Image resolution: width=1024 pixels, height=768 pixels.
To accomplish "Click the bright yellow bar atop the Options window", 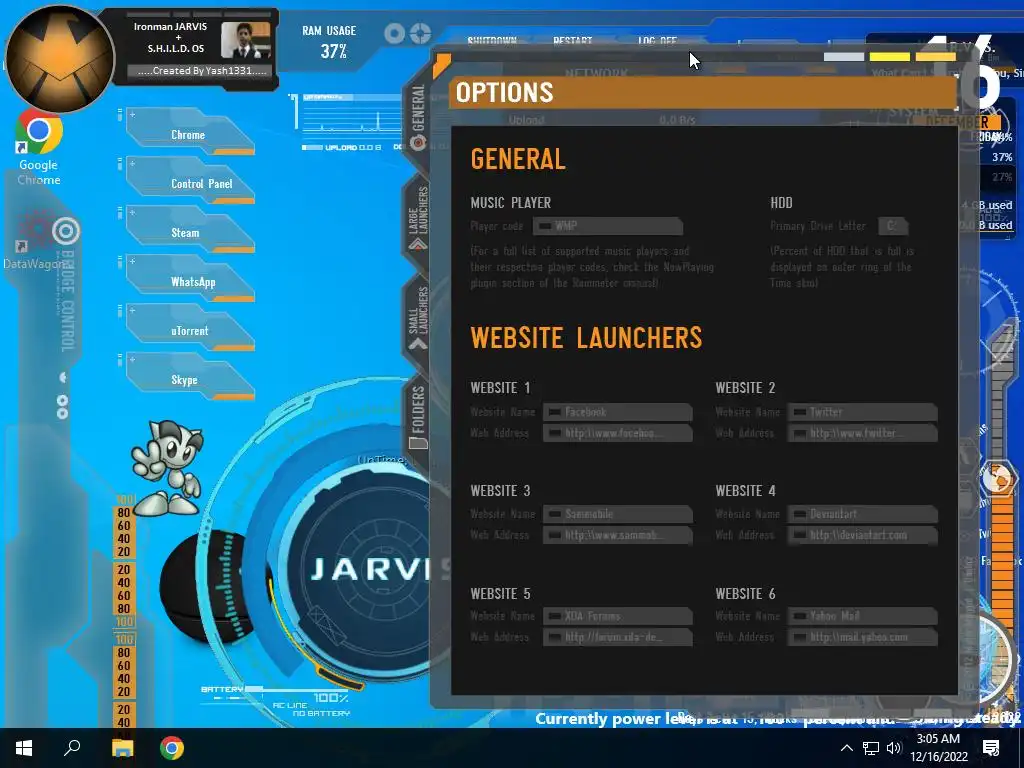I will click(x=889, y=57).
